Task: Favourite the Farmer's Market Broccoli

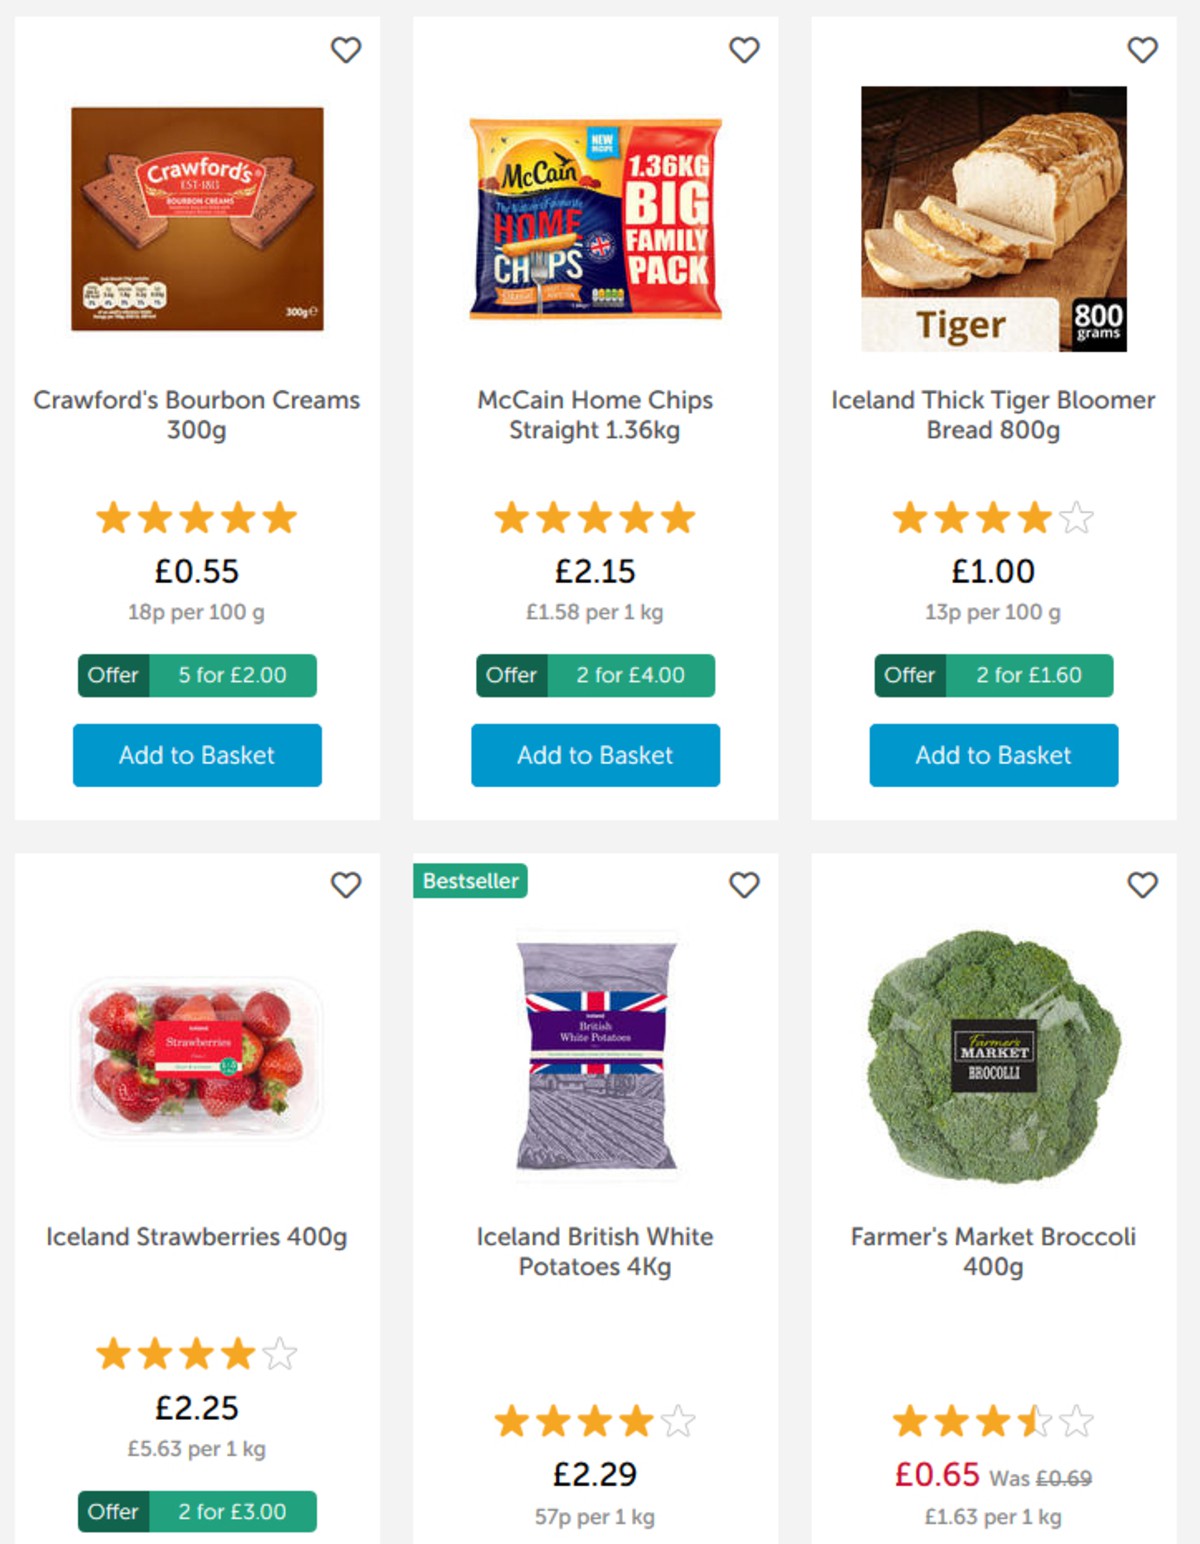Action: (x=1141, y=885)
